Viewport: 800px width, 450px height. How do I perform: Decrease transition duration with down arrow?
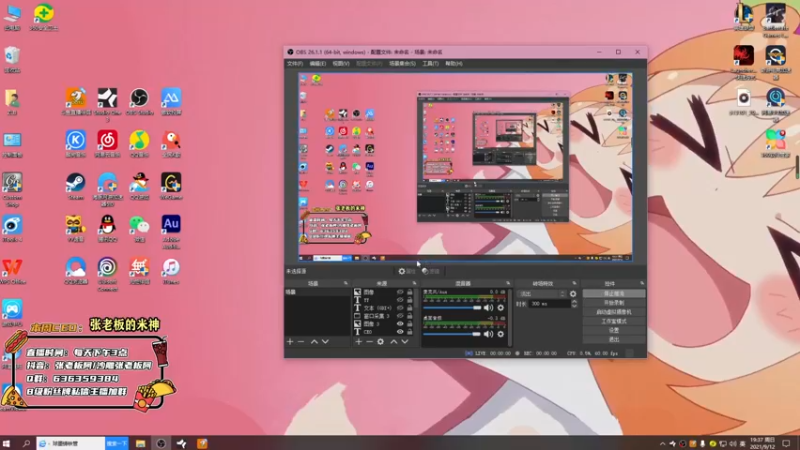[x=574, y=306]
